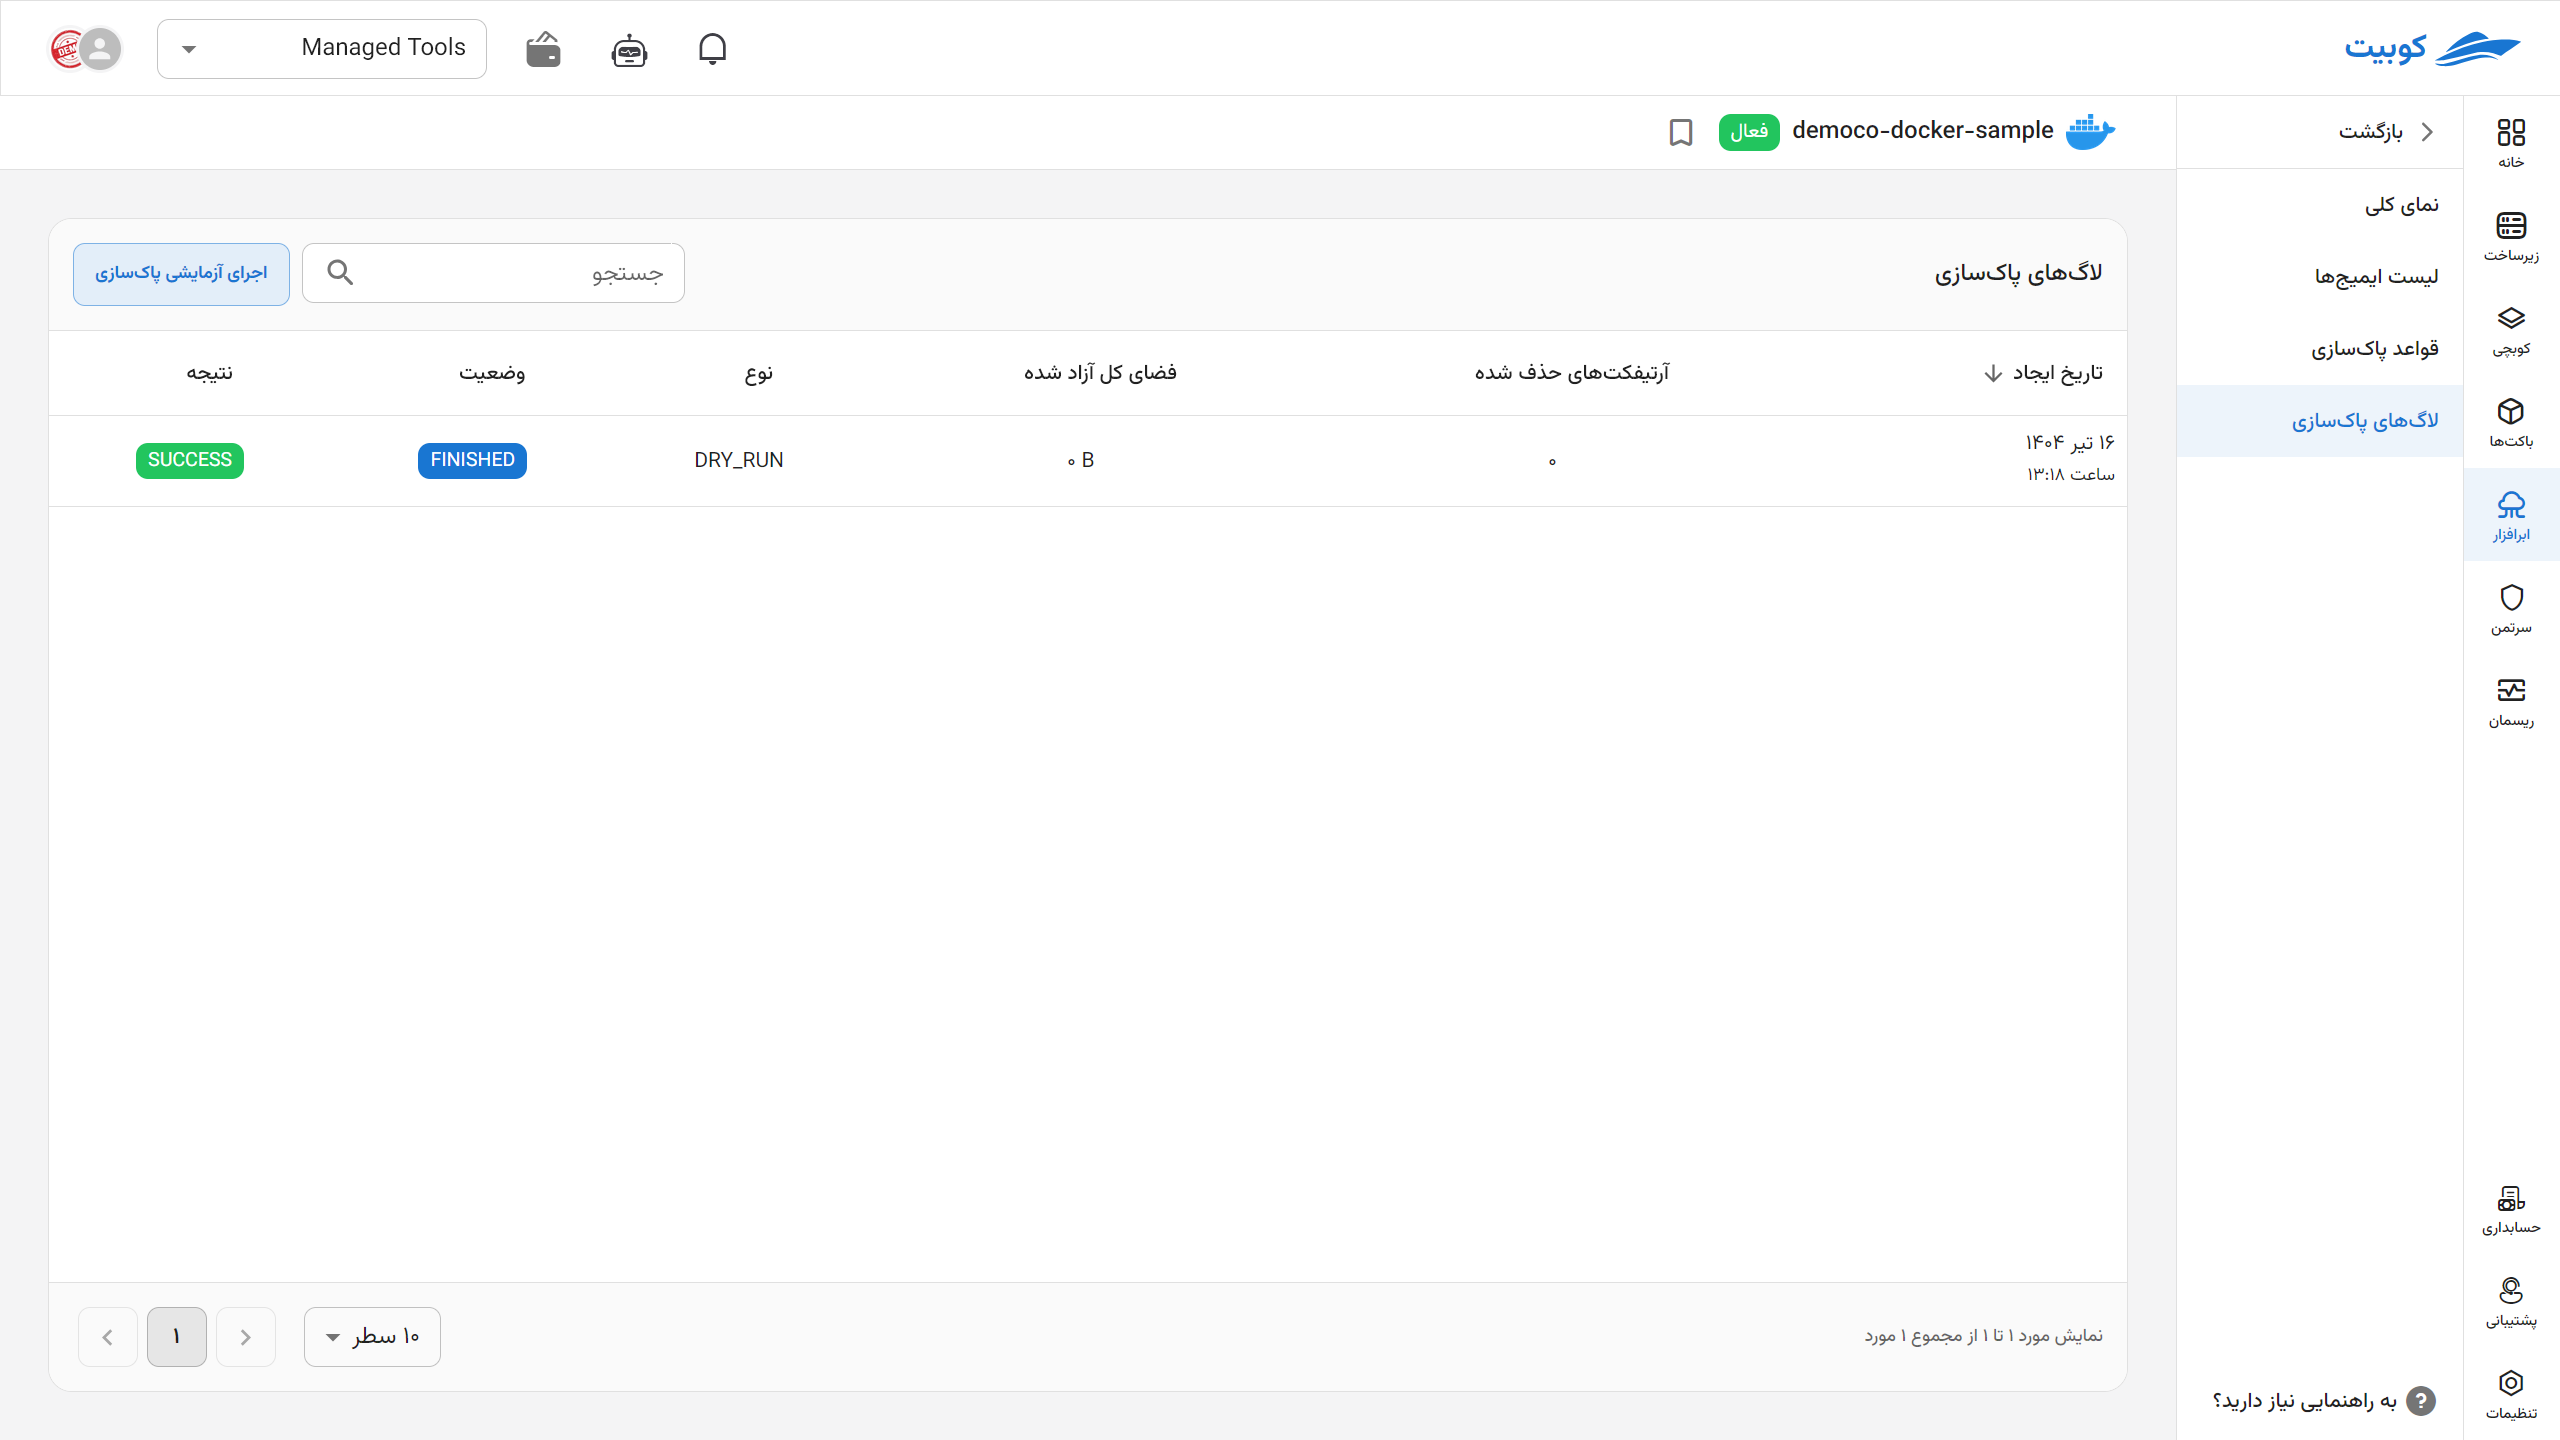Click the pagination summary text

pos(1983,1336)
